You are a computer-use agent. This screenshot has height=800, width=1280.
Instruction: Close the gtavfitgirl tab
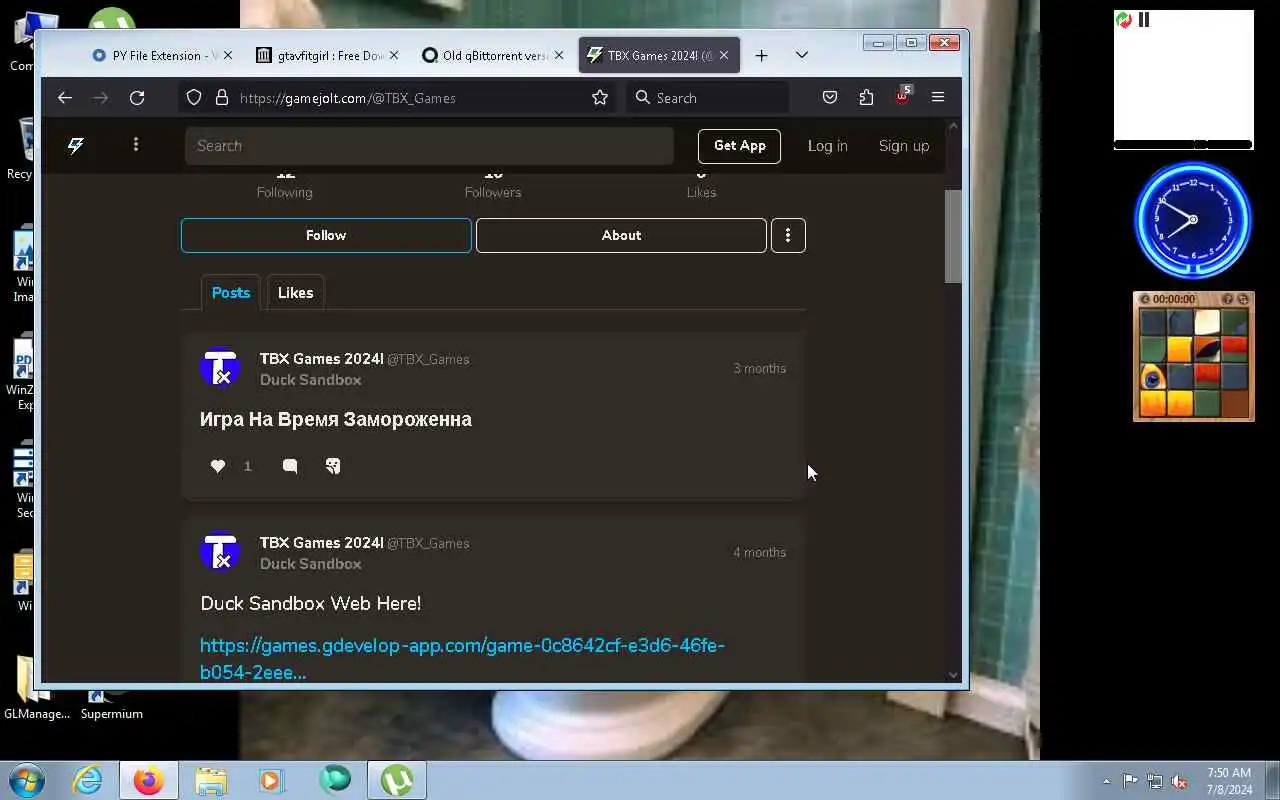click(393, 56)
